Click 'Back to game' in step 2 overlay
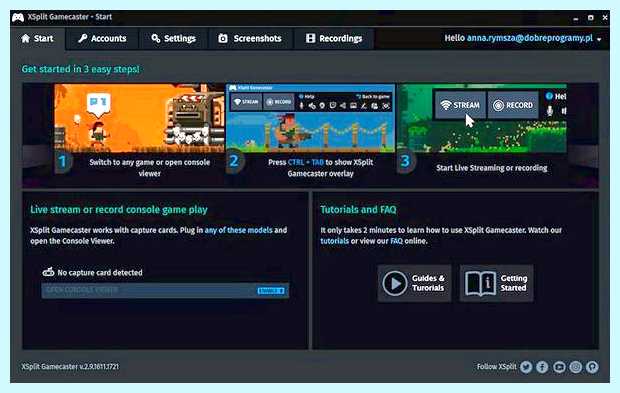 click(373, 96)
